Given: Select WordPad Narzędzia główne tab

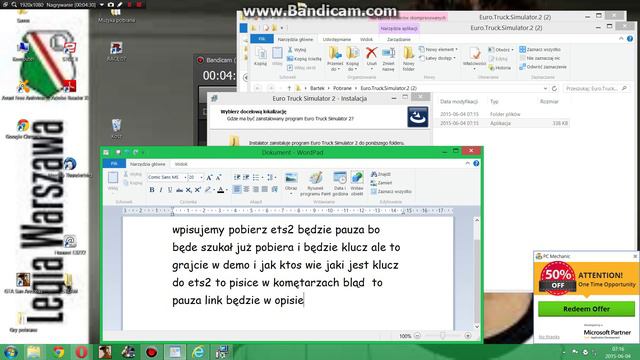Looking at the screenshot, I should point(148,164).
